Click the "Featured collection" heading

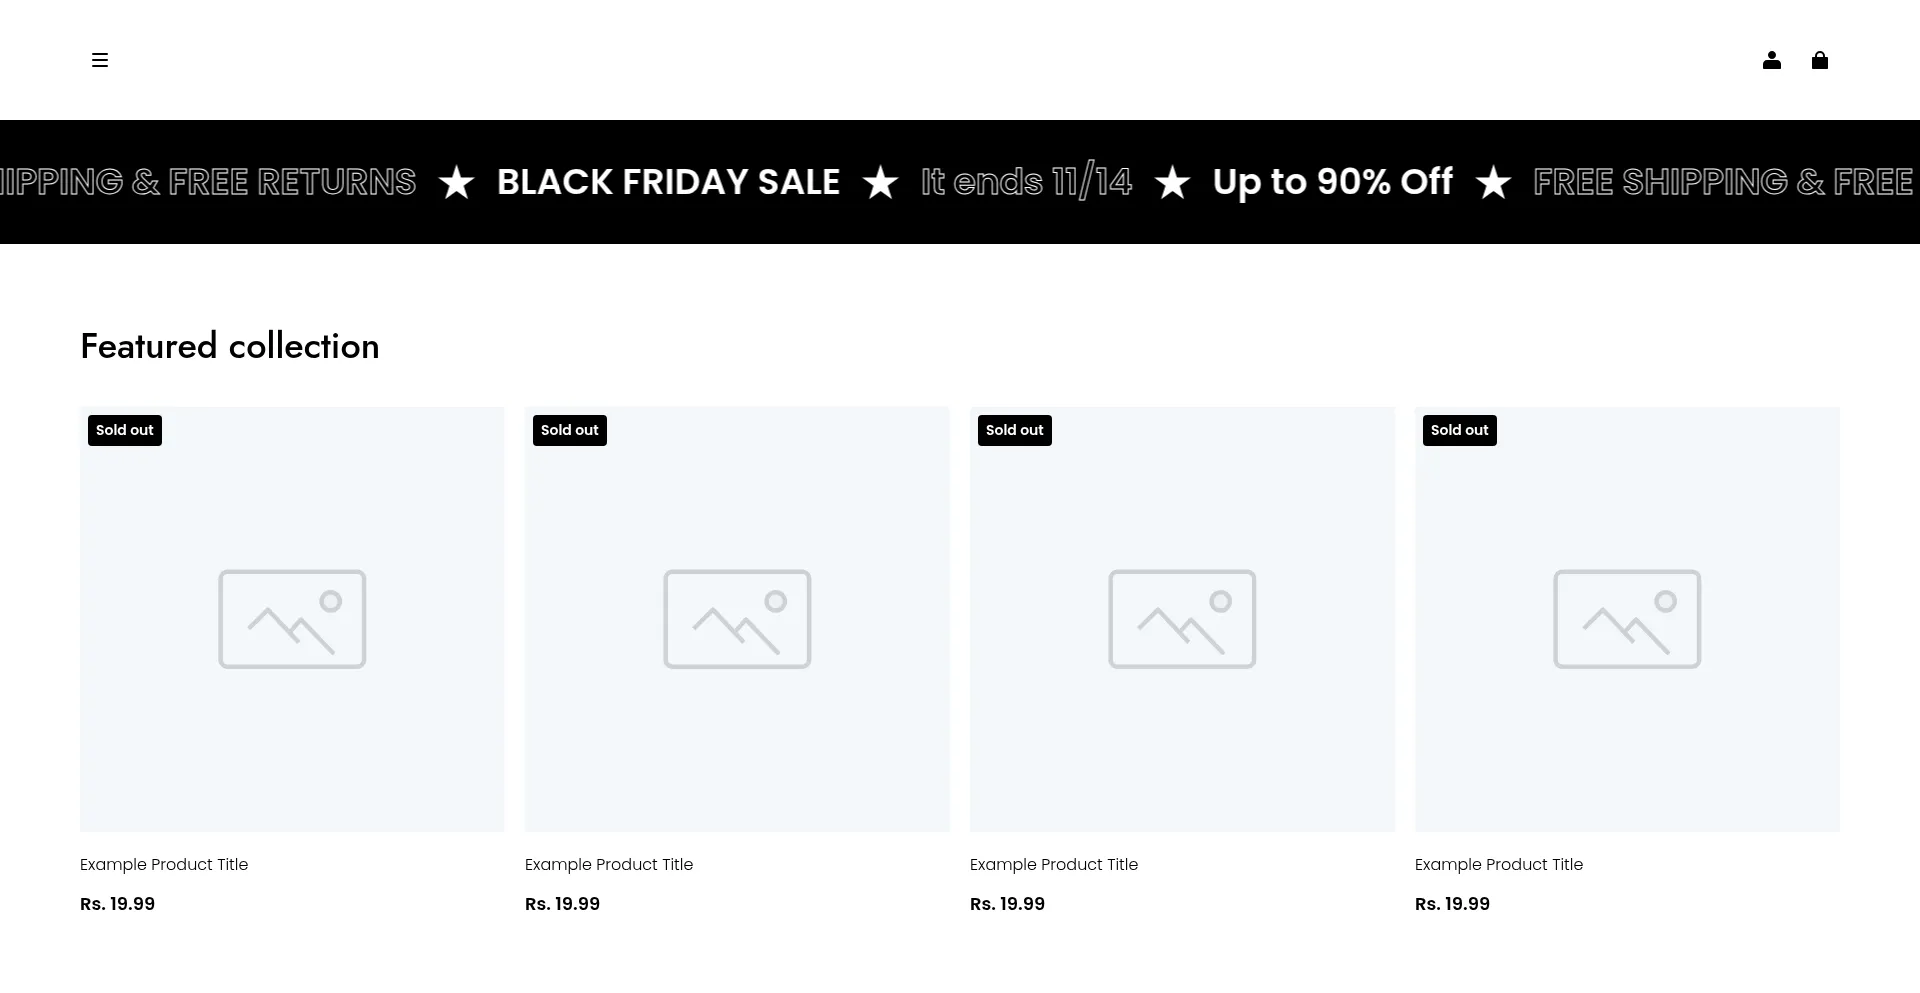230,346
